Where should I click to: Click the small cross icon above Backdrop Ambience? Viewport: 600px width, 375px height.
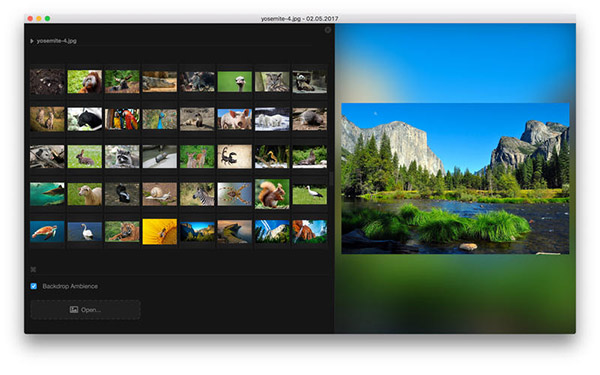(x=33, y=269)
